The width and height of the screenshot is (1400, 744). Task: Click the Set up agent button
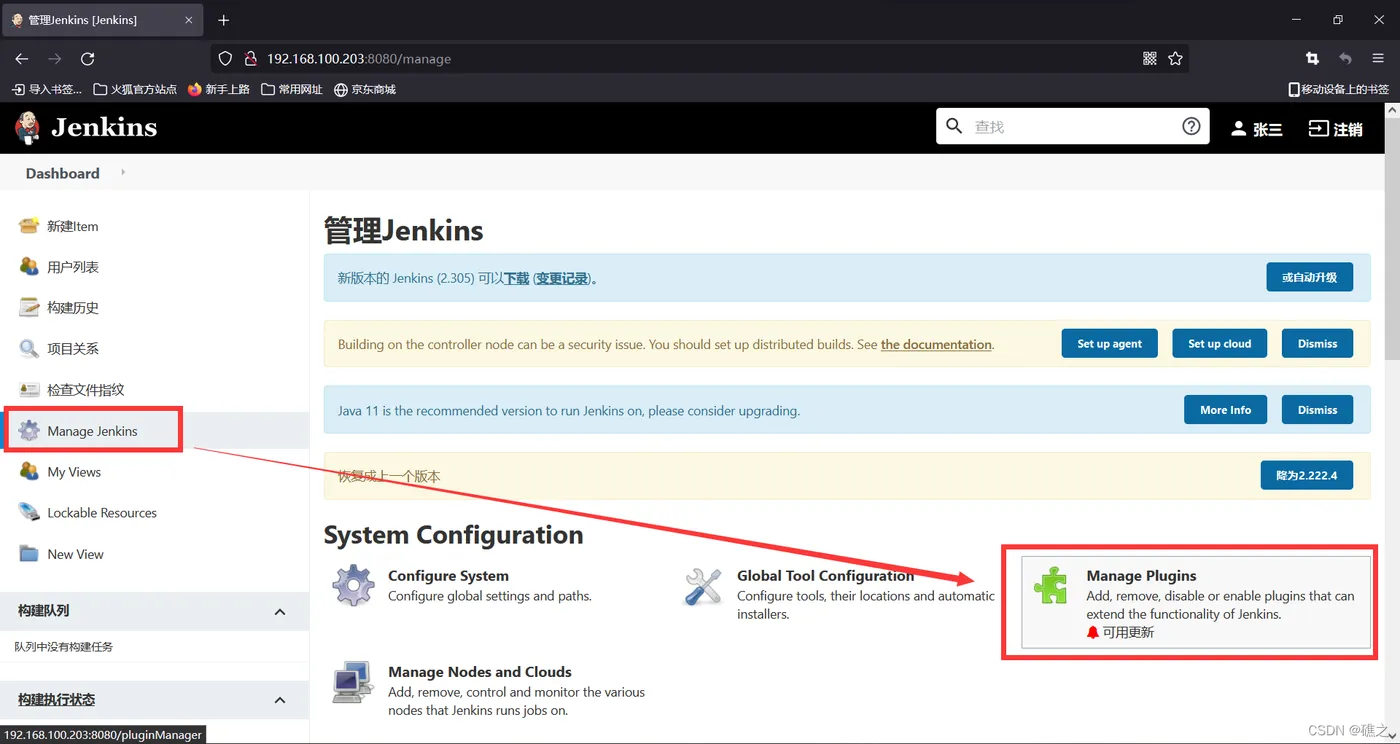click(x=1109, y=343)
